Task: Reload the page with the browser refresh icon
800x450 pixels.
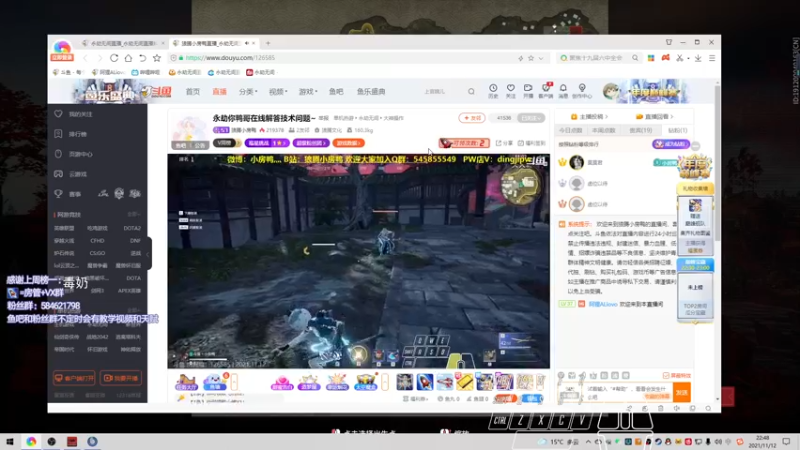Action: click(114, 58)
